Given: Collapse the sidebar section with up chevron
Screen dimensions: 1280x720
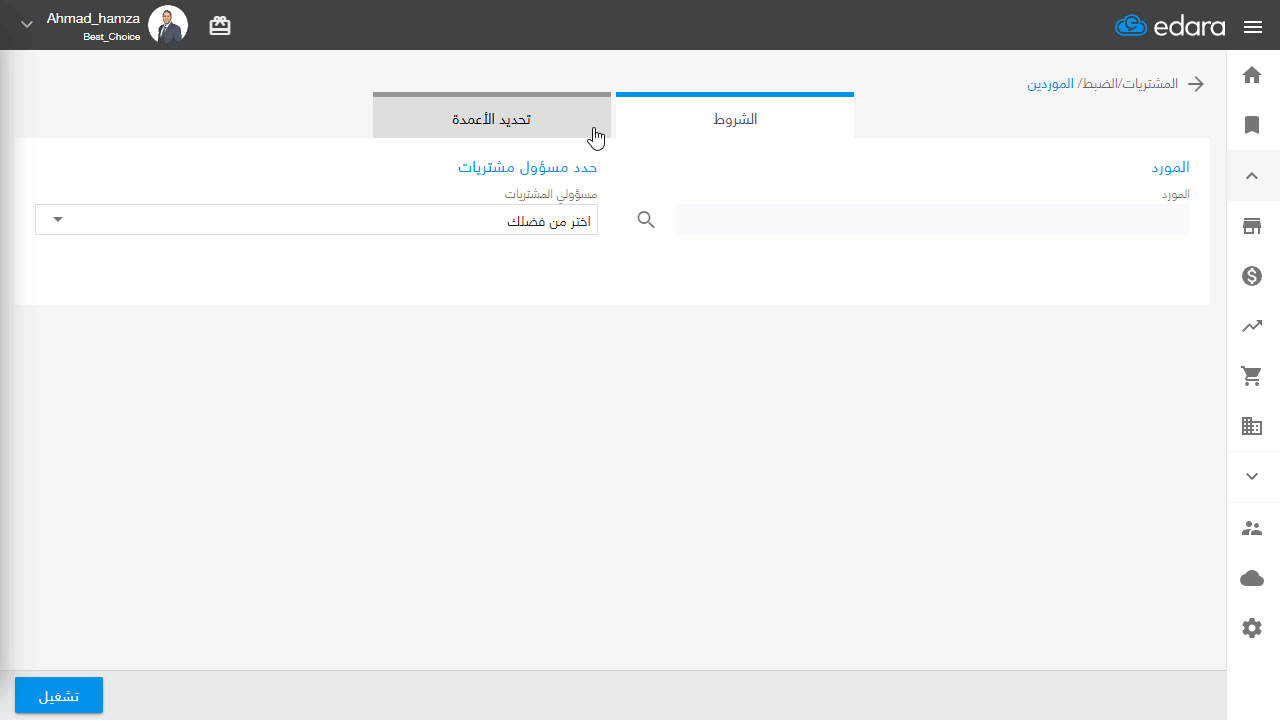Looking at the screenshot, I should pos(1252,176).
